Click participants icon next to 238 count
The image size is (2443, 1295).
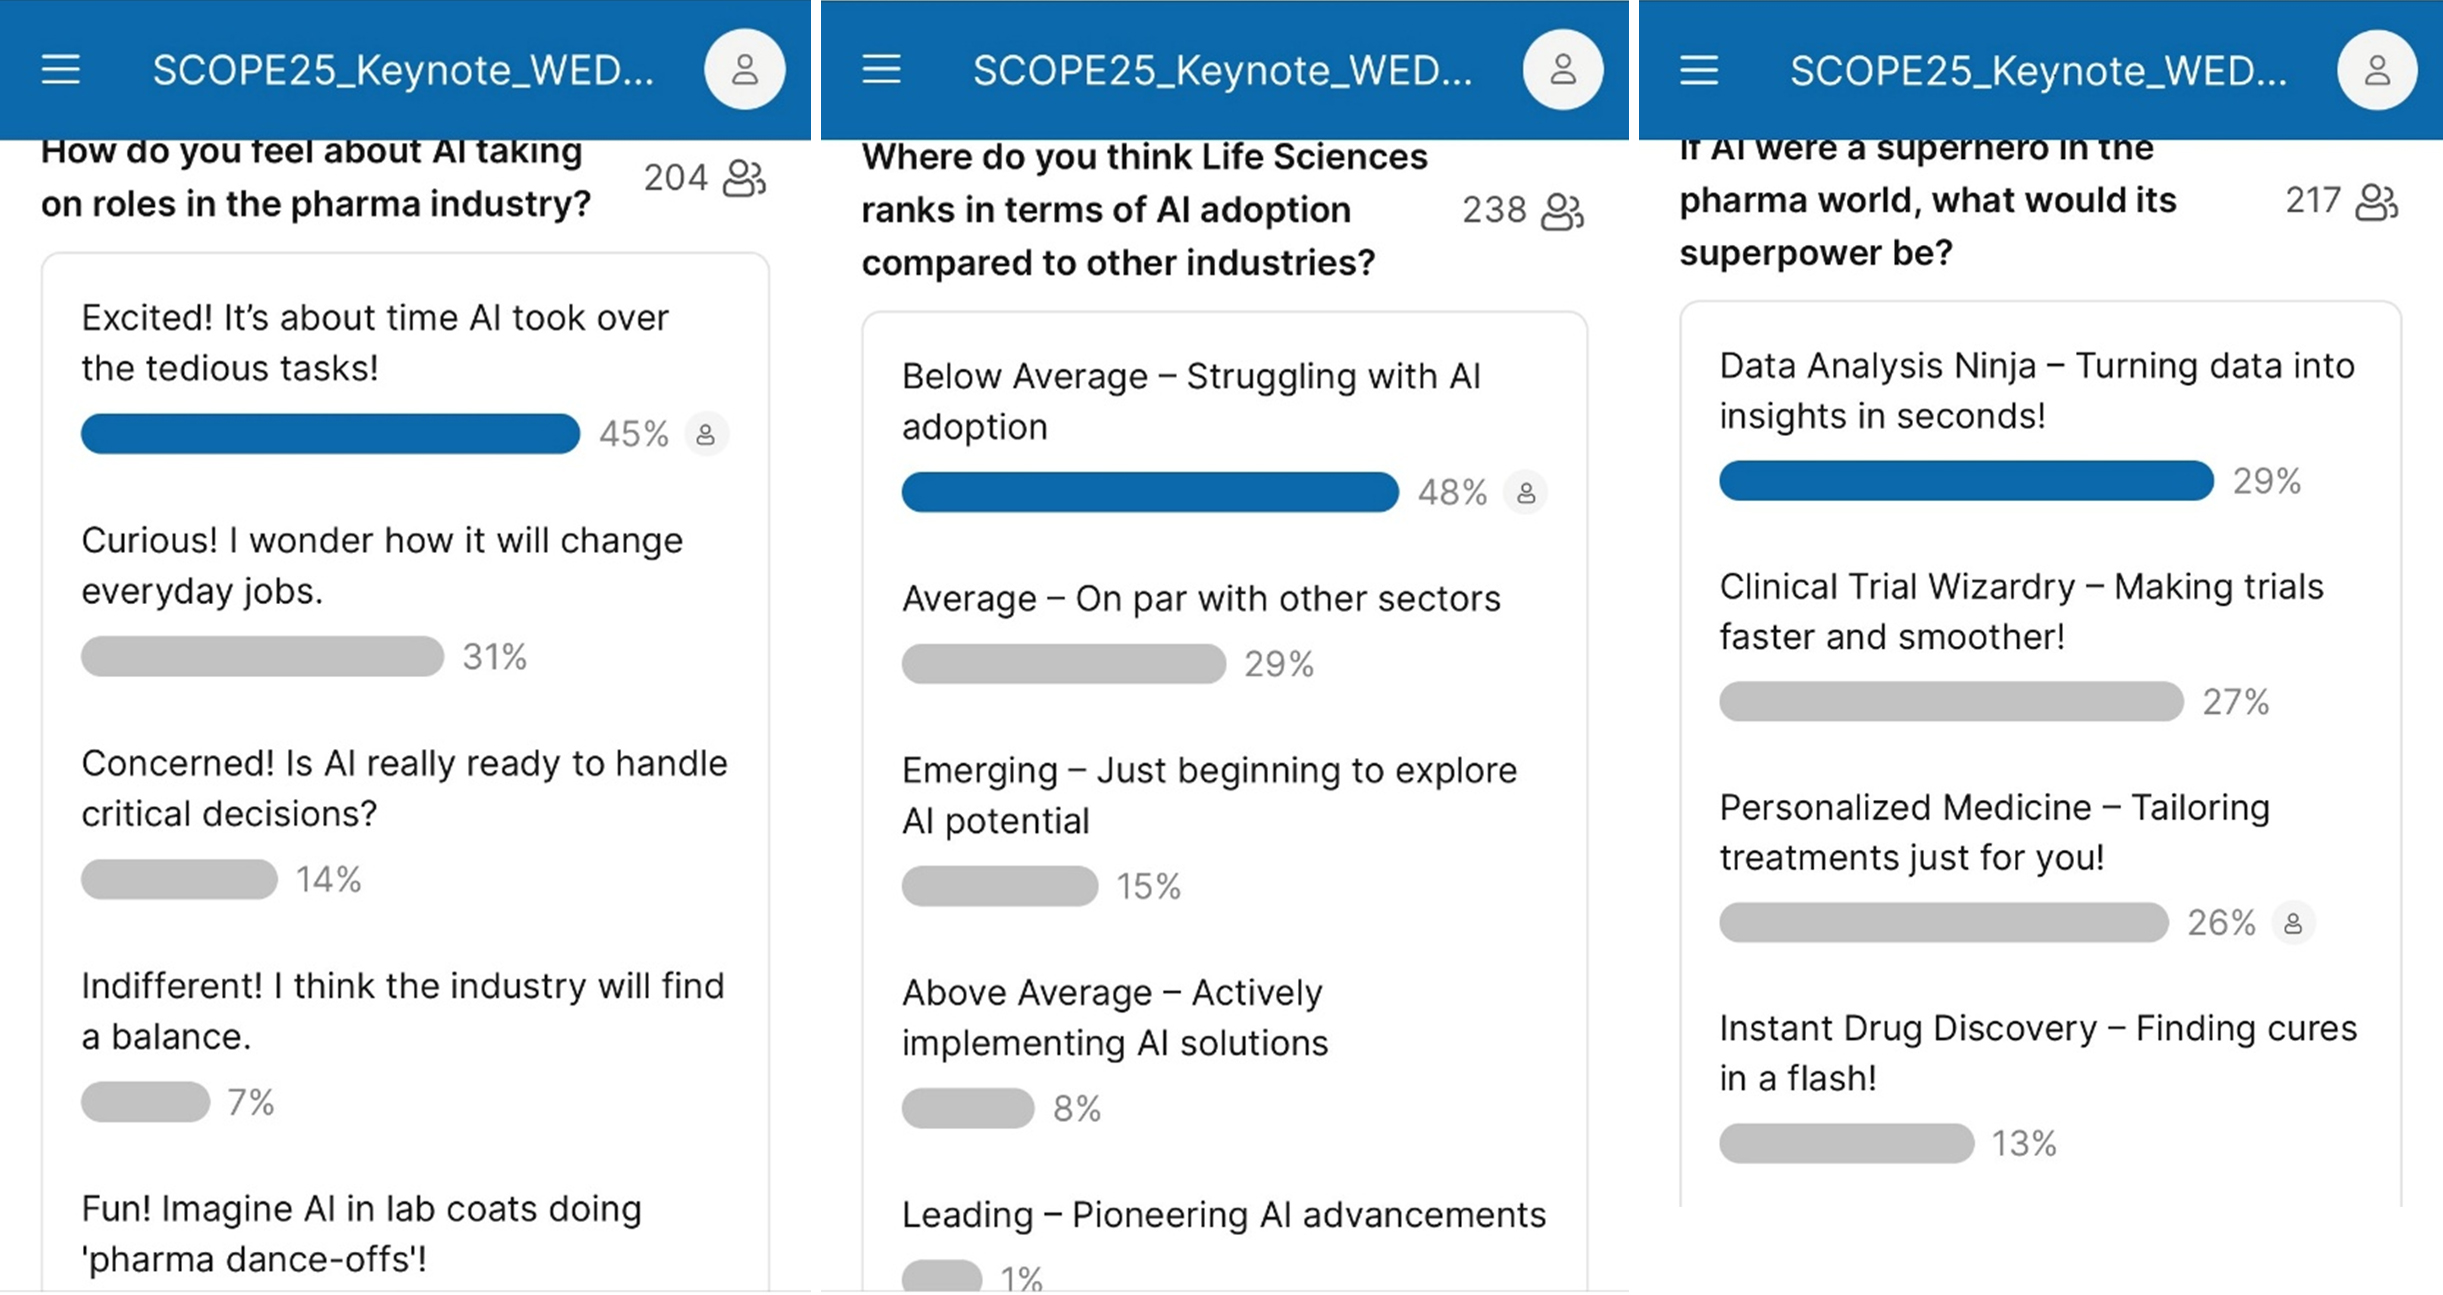point(1562,211)
